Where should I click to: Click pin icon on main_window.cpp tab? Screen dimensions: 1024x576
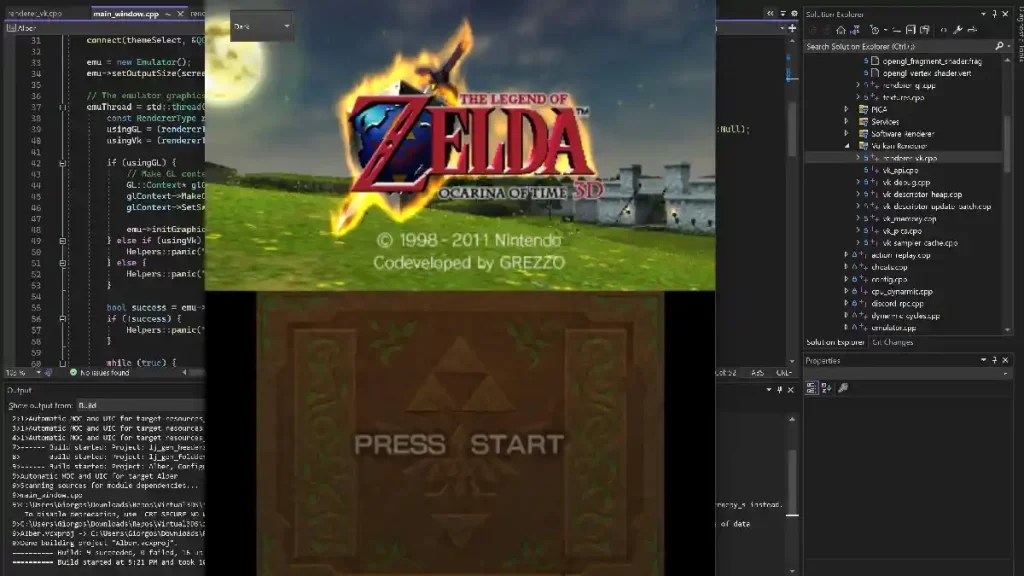pyautogui.click(x=168, y=14)
